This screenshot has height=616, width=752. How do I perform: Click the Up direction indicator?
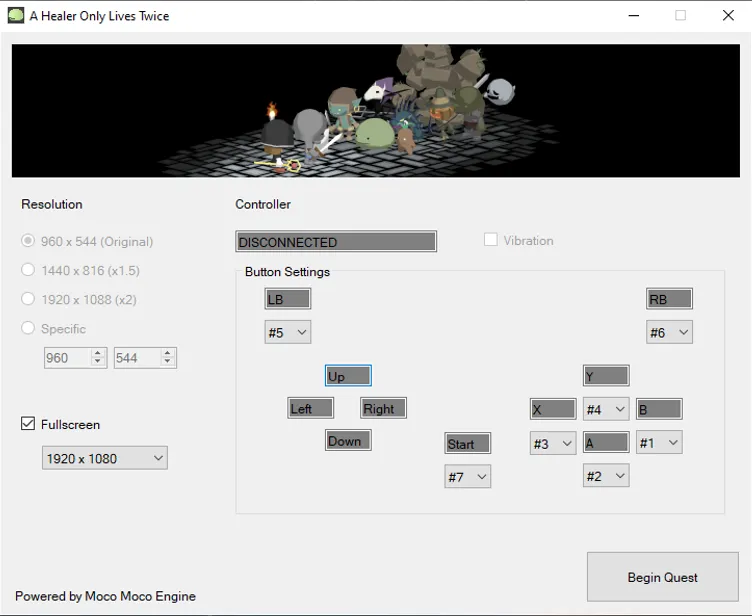(x=348, y=376)
